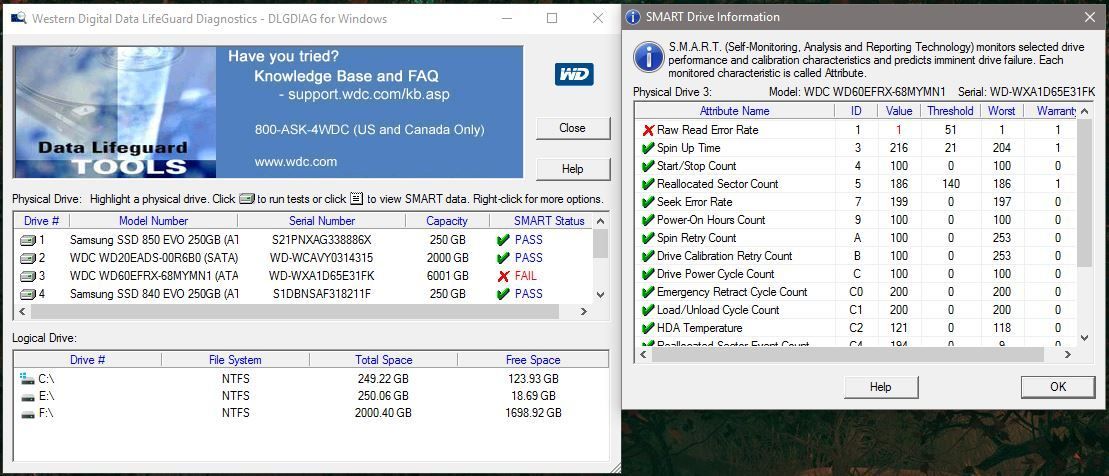Viewport: 1109px width, 476px height.
Task: Click the green check beside Seek Error Rate
Action: pyautogui.click(x=648, y=202)
